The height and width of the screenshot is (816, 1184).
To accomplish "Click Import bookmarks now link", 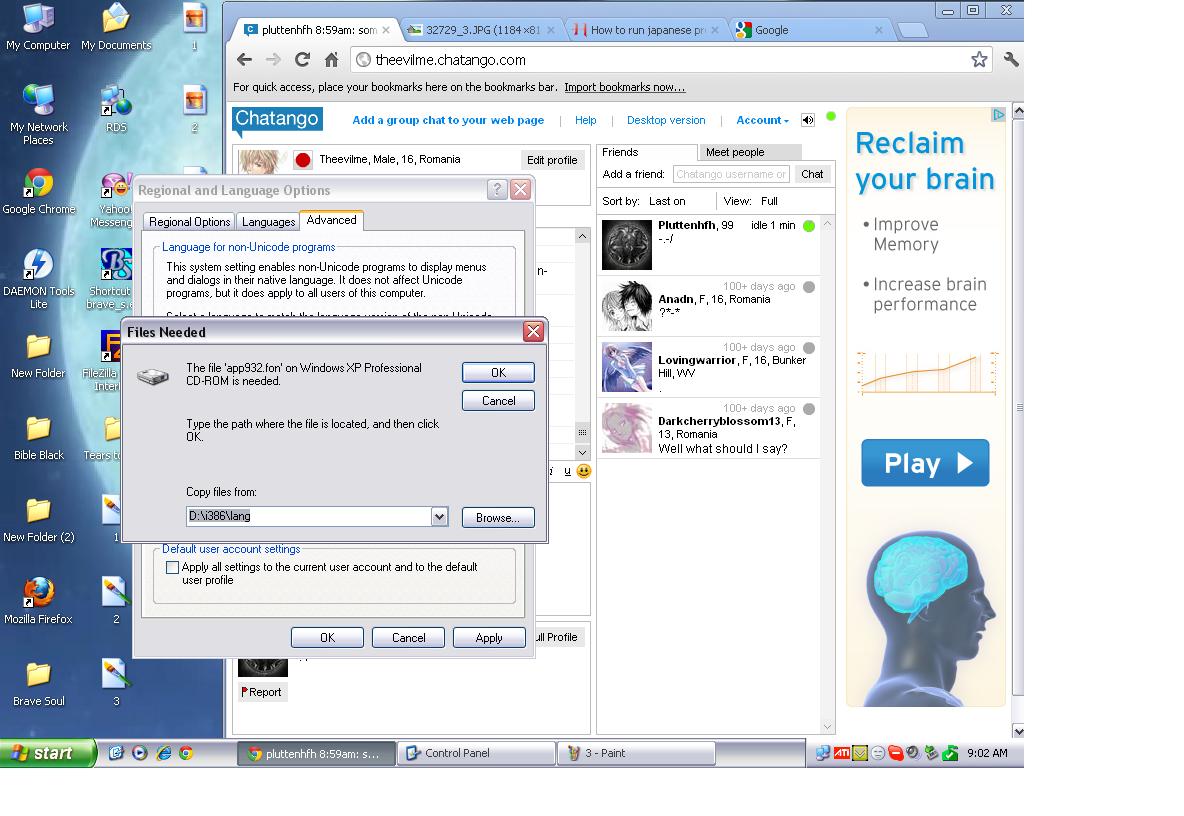I will click(624, 87).
